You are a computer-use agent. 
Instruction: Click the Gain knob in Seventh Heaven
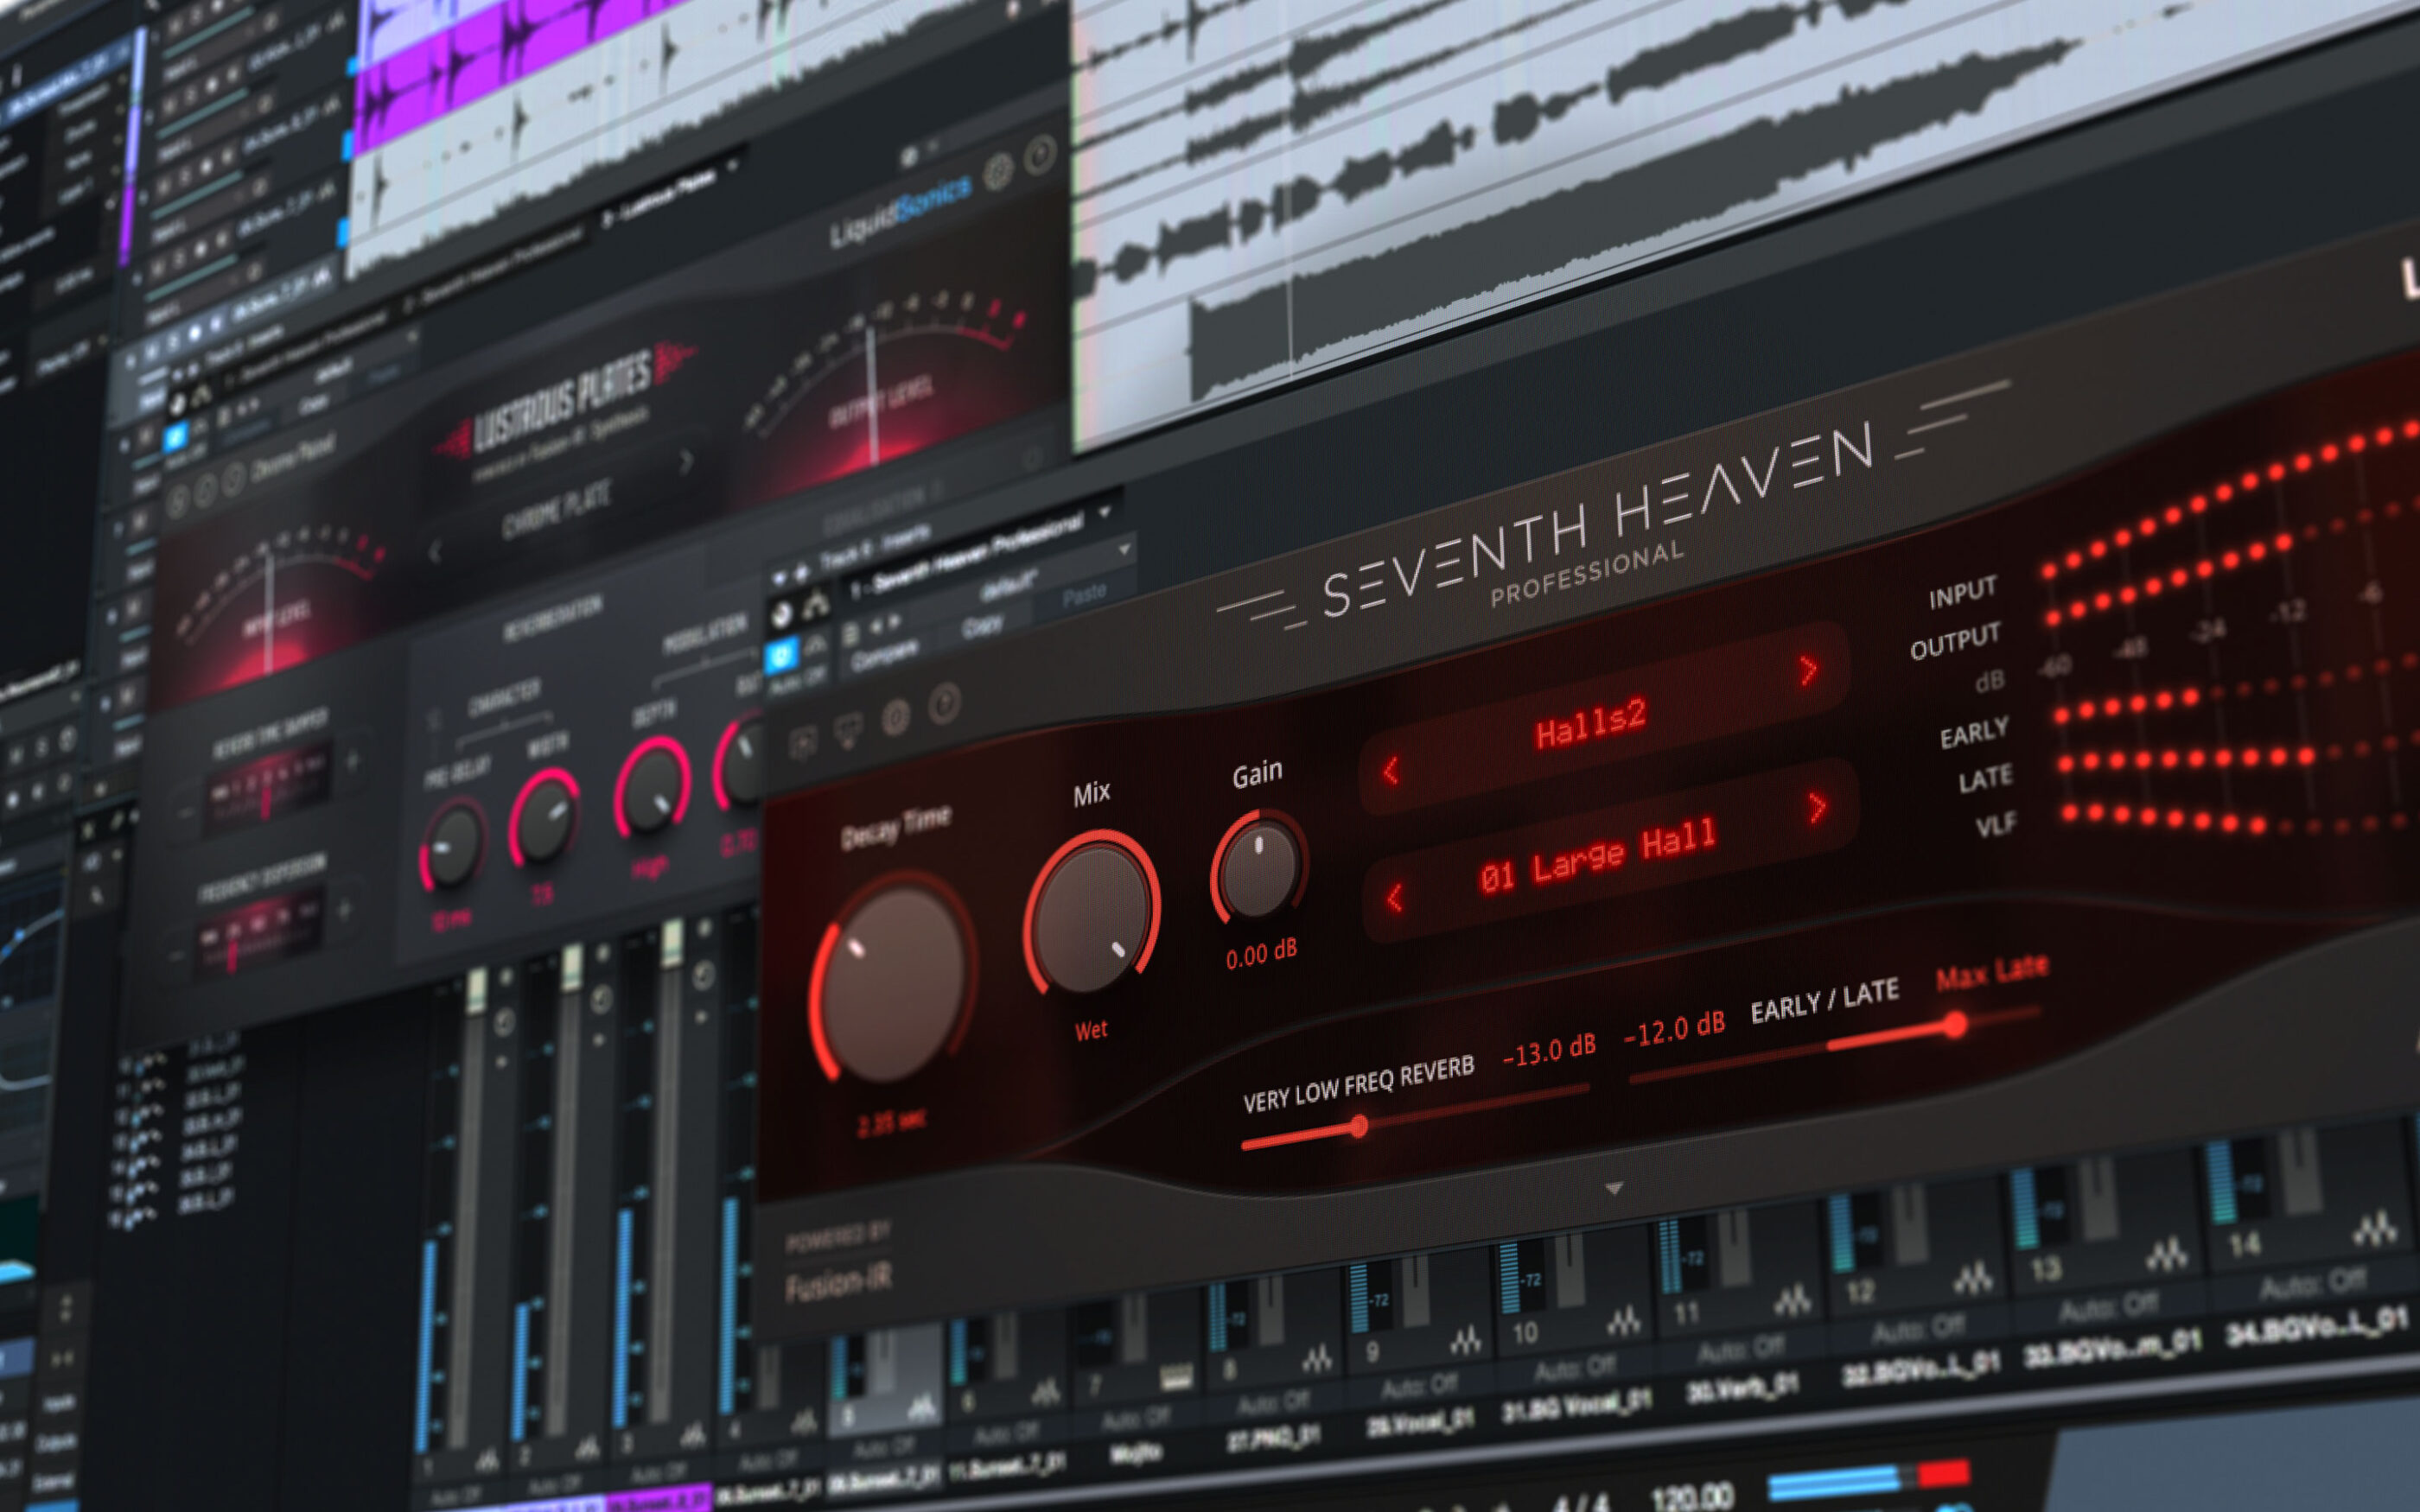[x=1258, y=865]
